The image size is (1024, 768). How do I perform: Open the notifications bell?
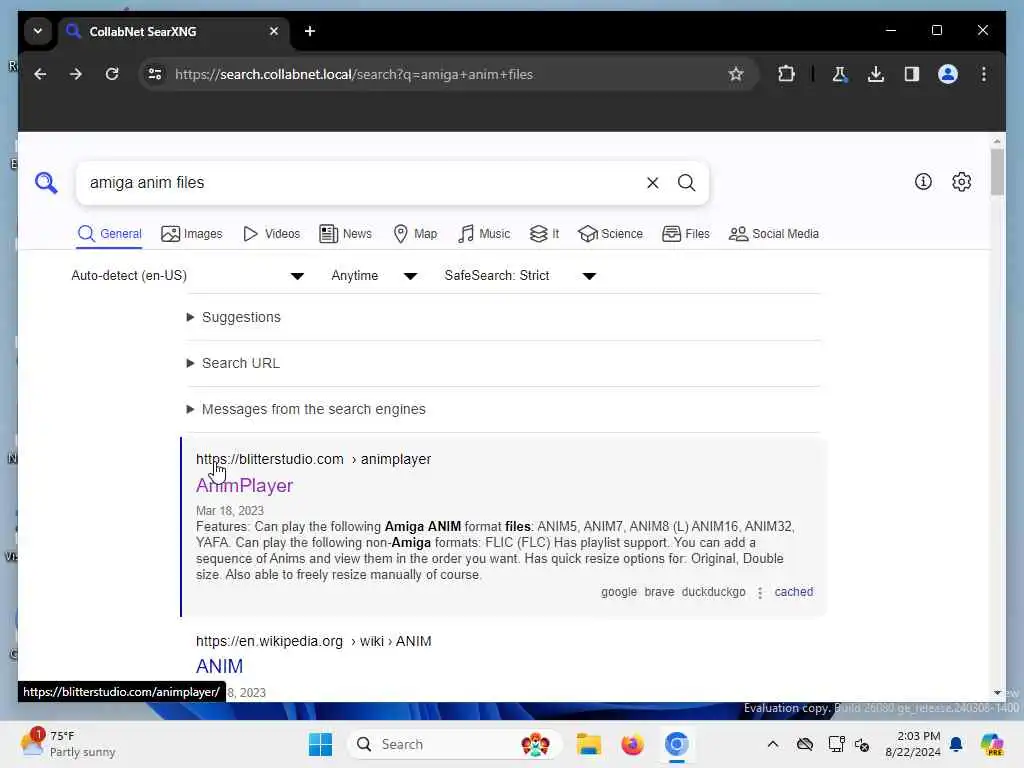click(956, 744)
